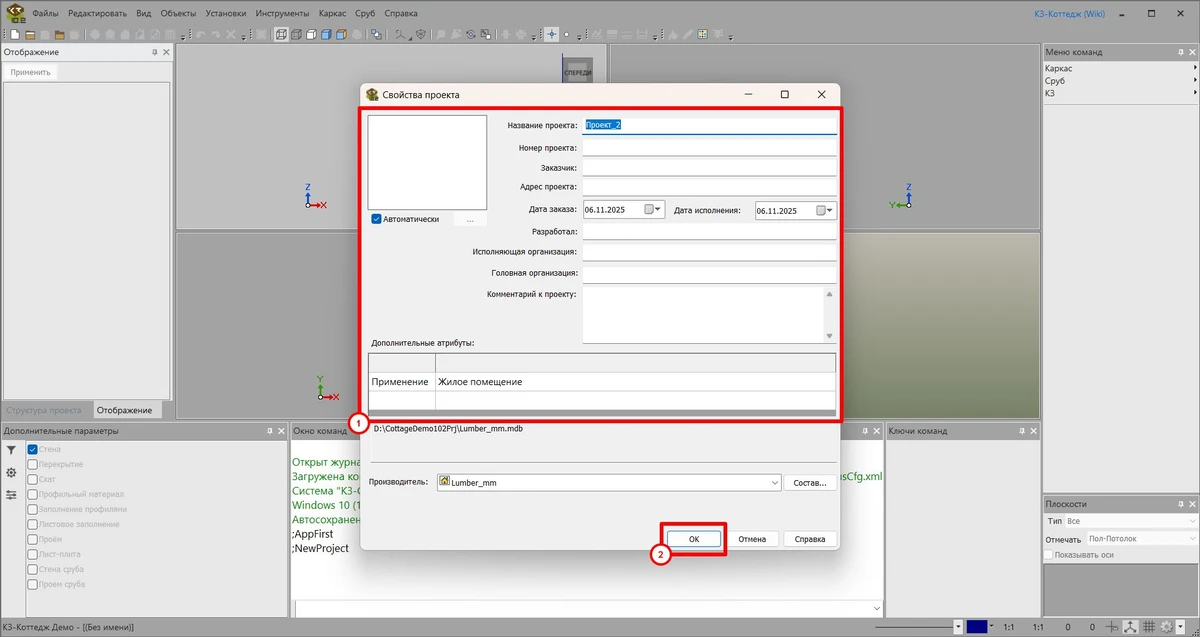This screenshot has height=637, width=1200.
Task: Click the gear icon in Дополнительные параметры panel
Action: pyautogui.click(x=11, y=473)
